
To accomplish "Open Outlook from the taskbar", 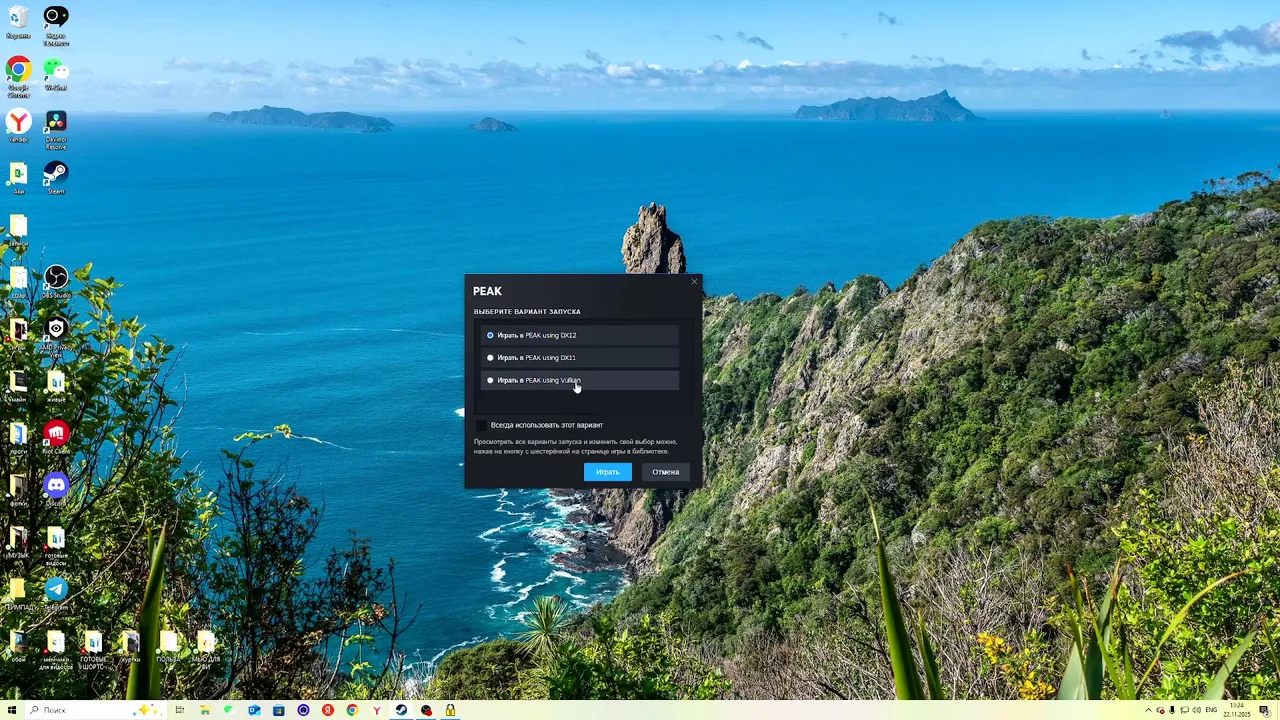I will (254, 710).
